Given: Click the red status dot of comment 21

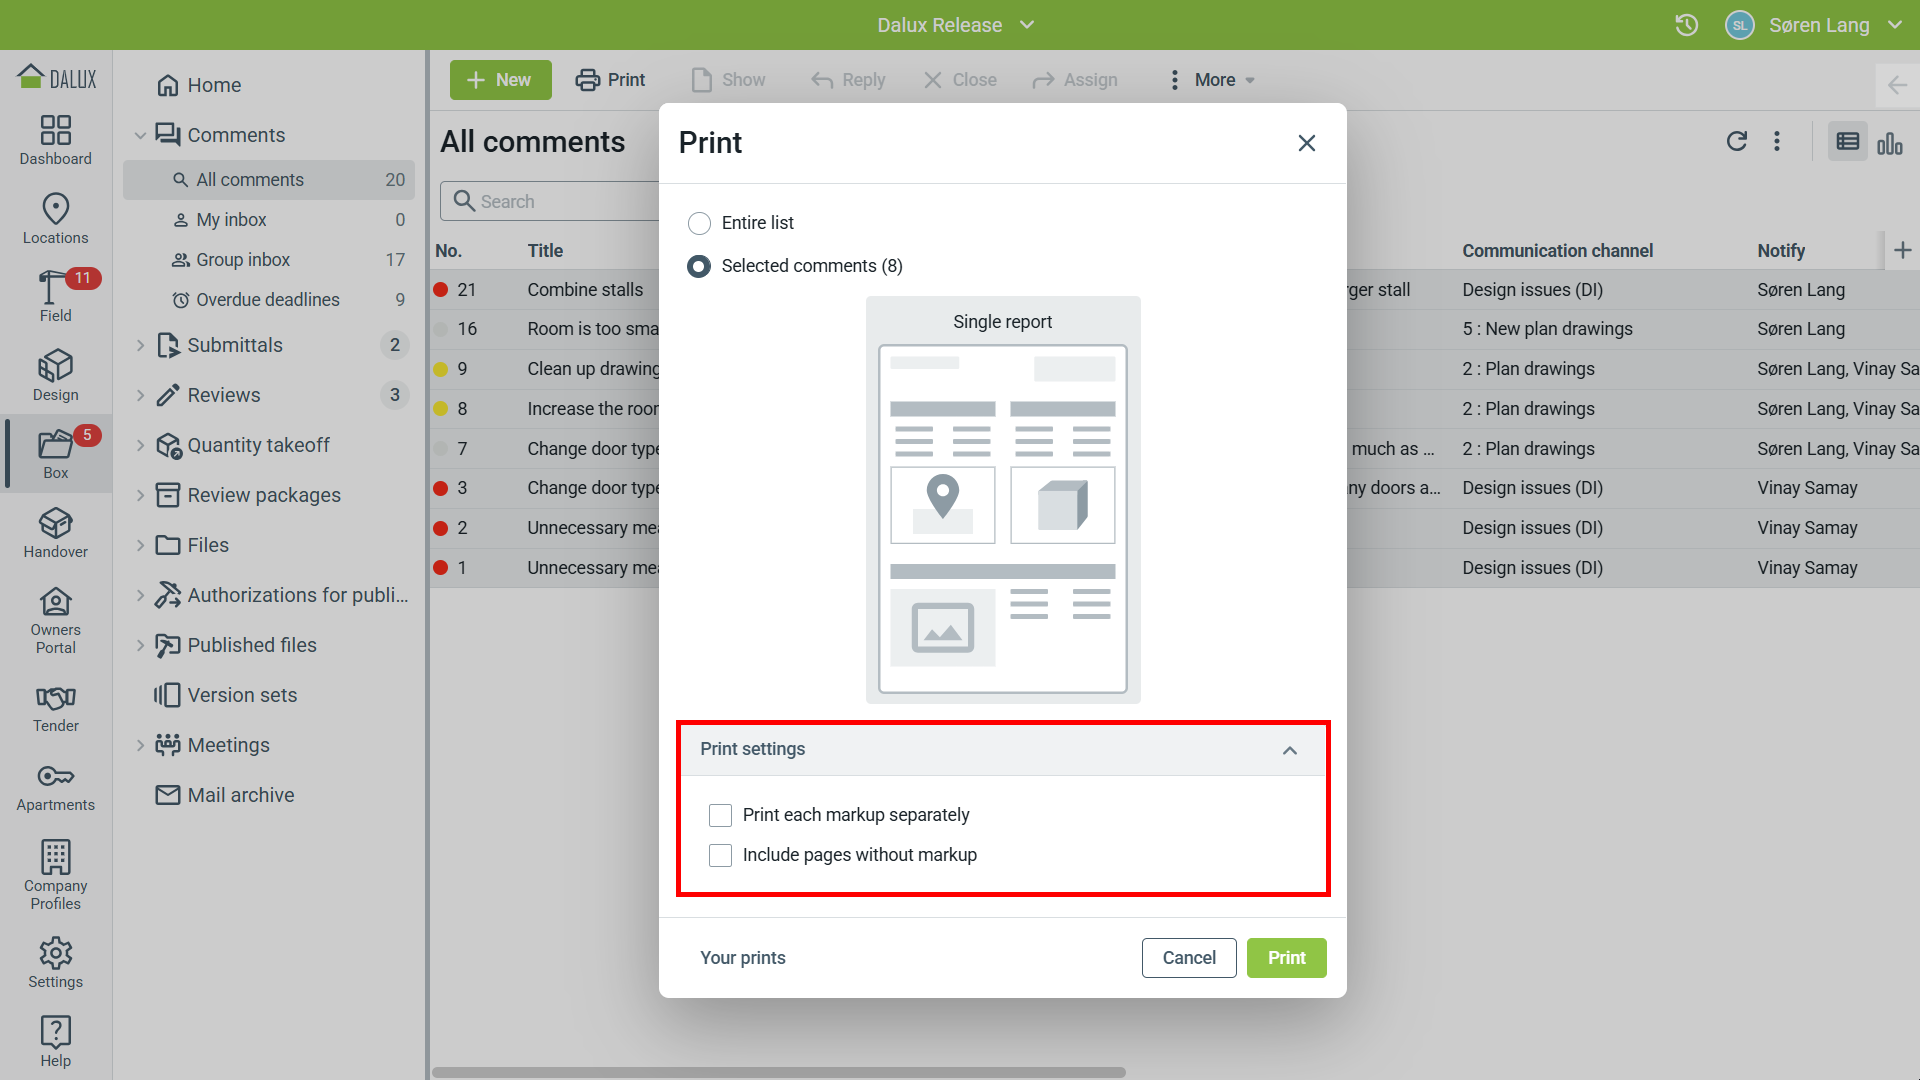Looking at the screenshot, I should tap(440, 290).
